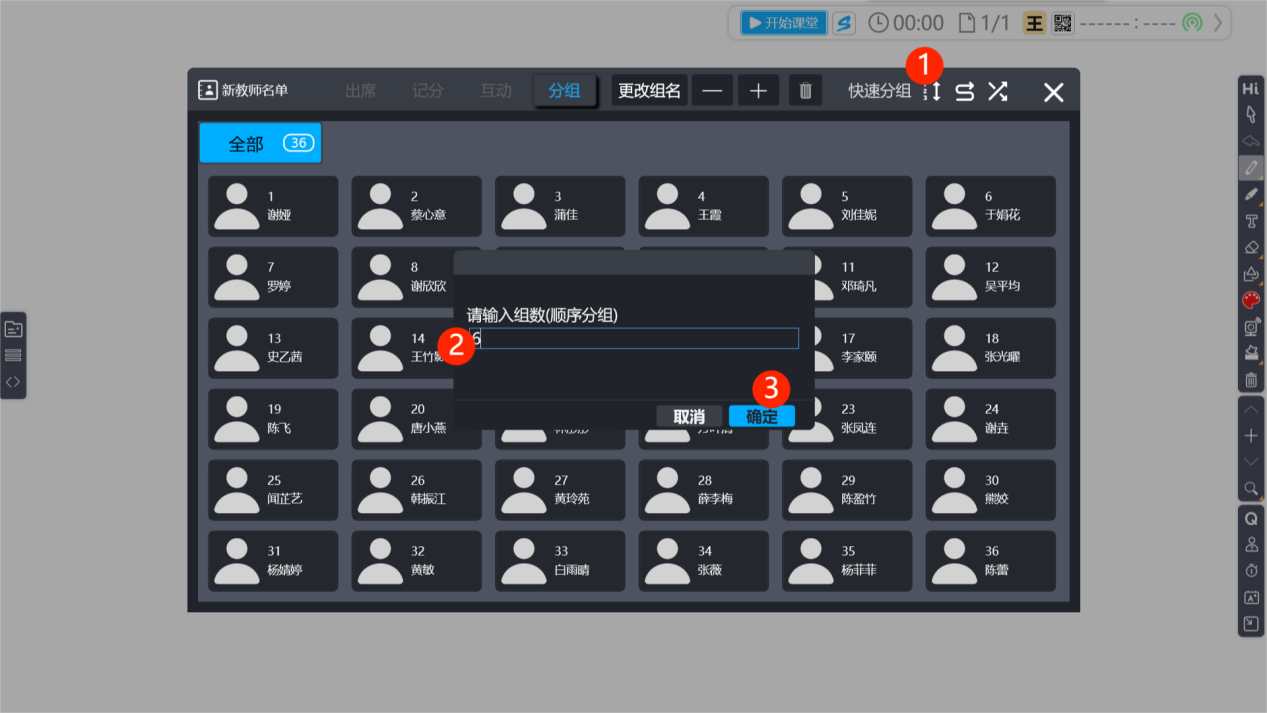The width and height of the screenshot is (1267, 713).
Task: Click the 开始课堂 start class button
Action: click(x=784, y=23)
